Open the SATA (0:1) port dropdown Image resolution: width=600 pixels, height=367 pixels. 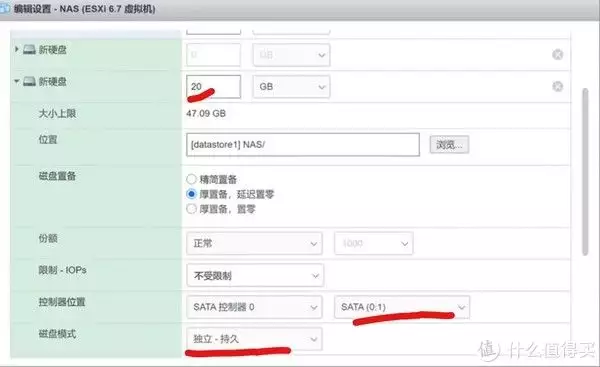[x=402, y=307]
